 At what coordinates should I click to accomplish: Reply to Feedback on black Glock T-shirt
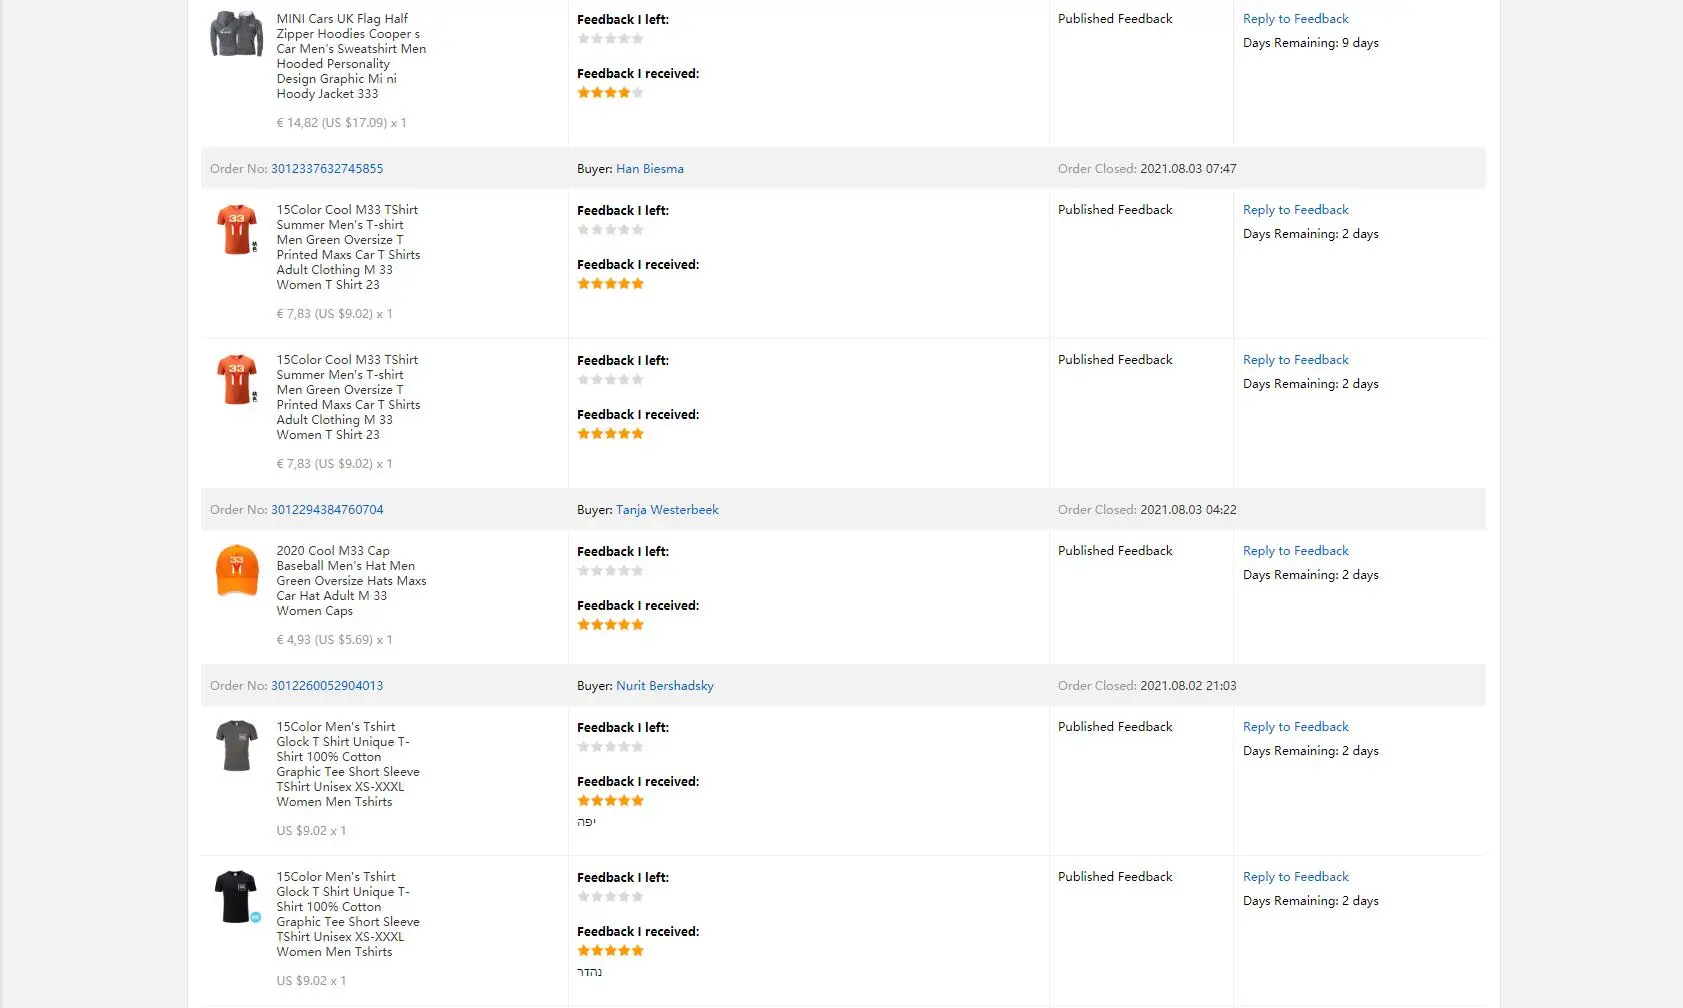pyautogui.click(x=1295, y=877)
